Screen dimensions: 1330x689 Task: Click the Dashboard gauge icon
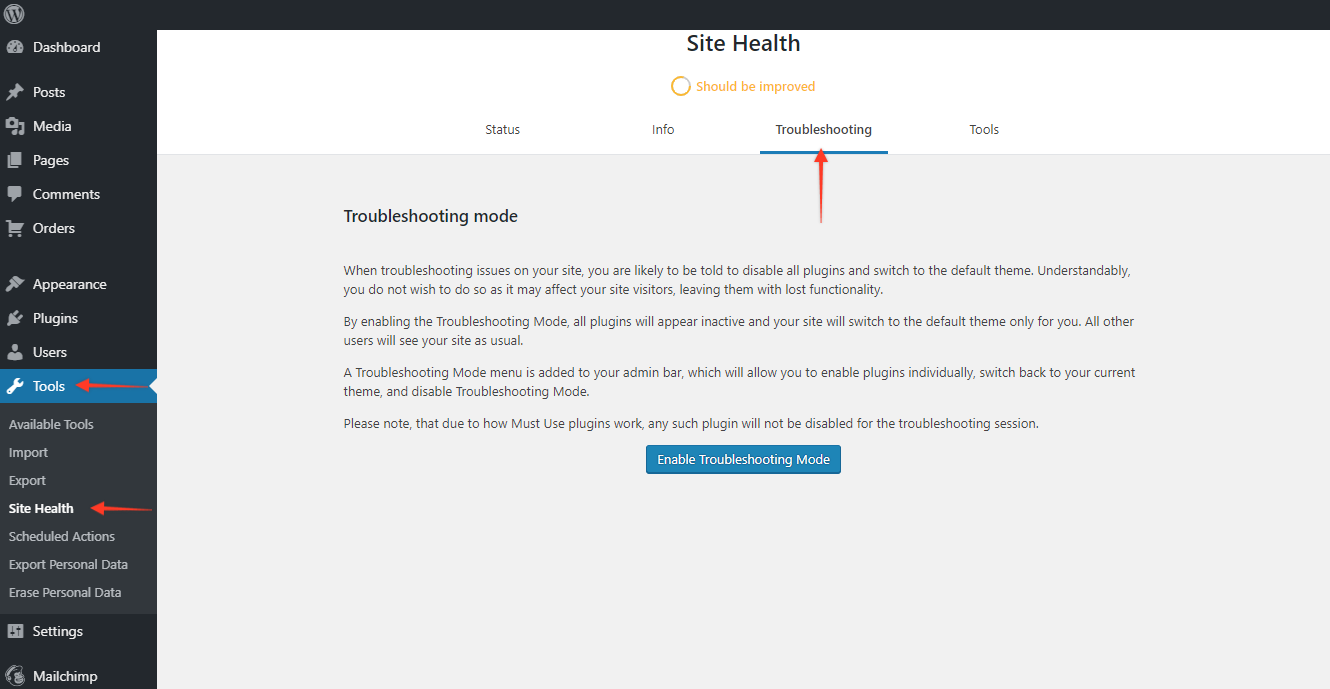[15, 47]
